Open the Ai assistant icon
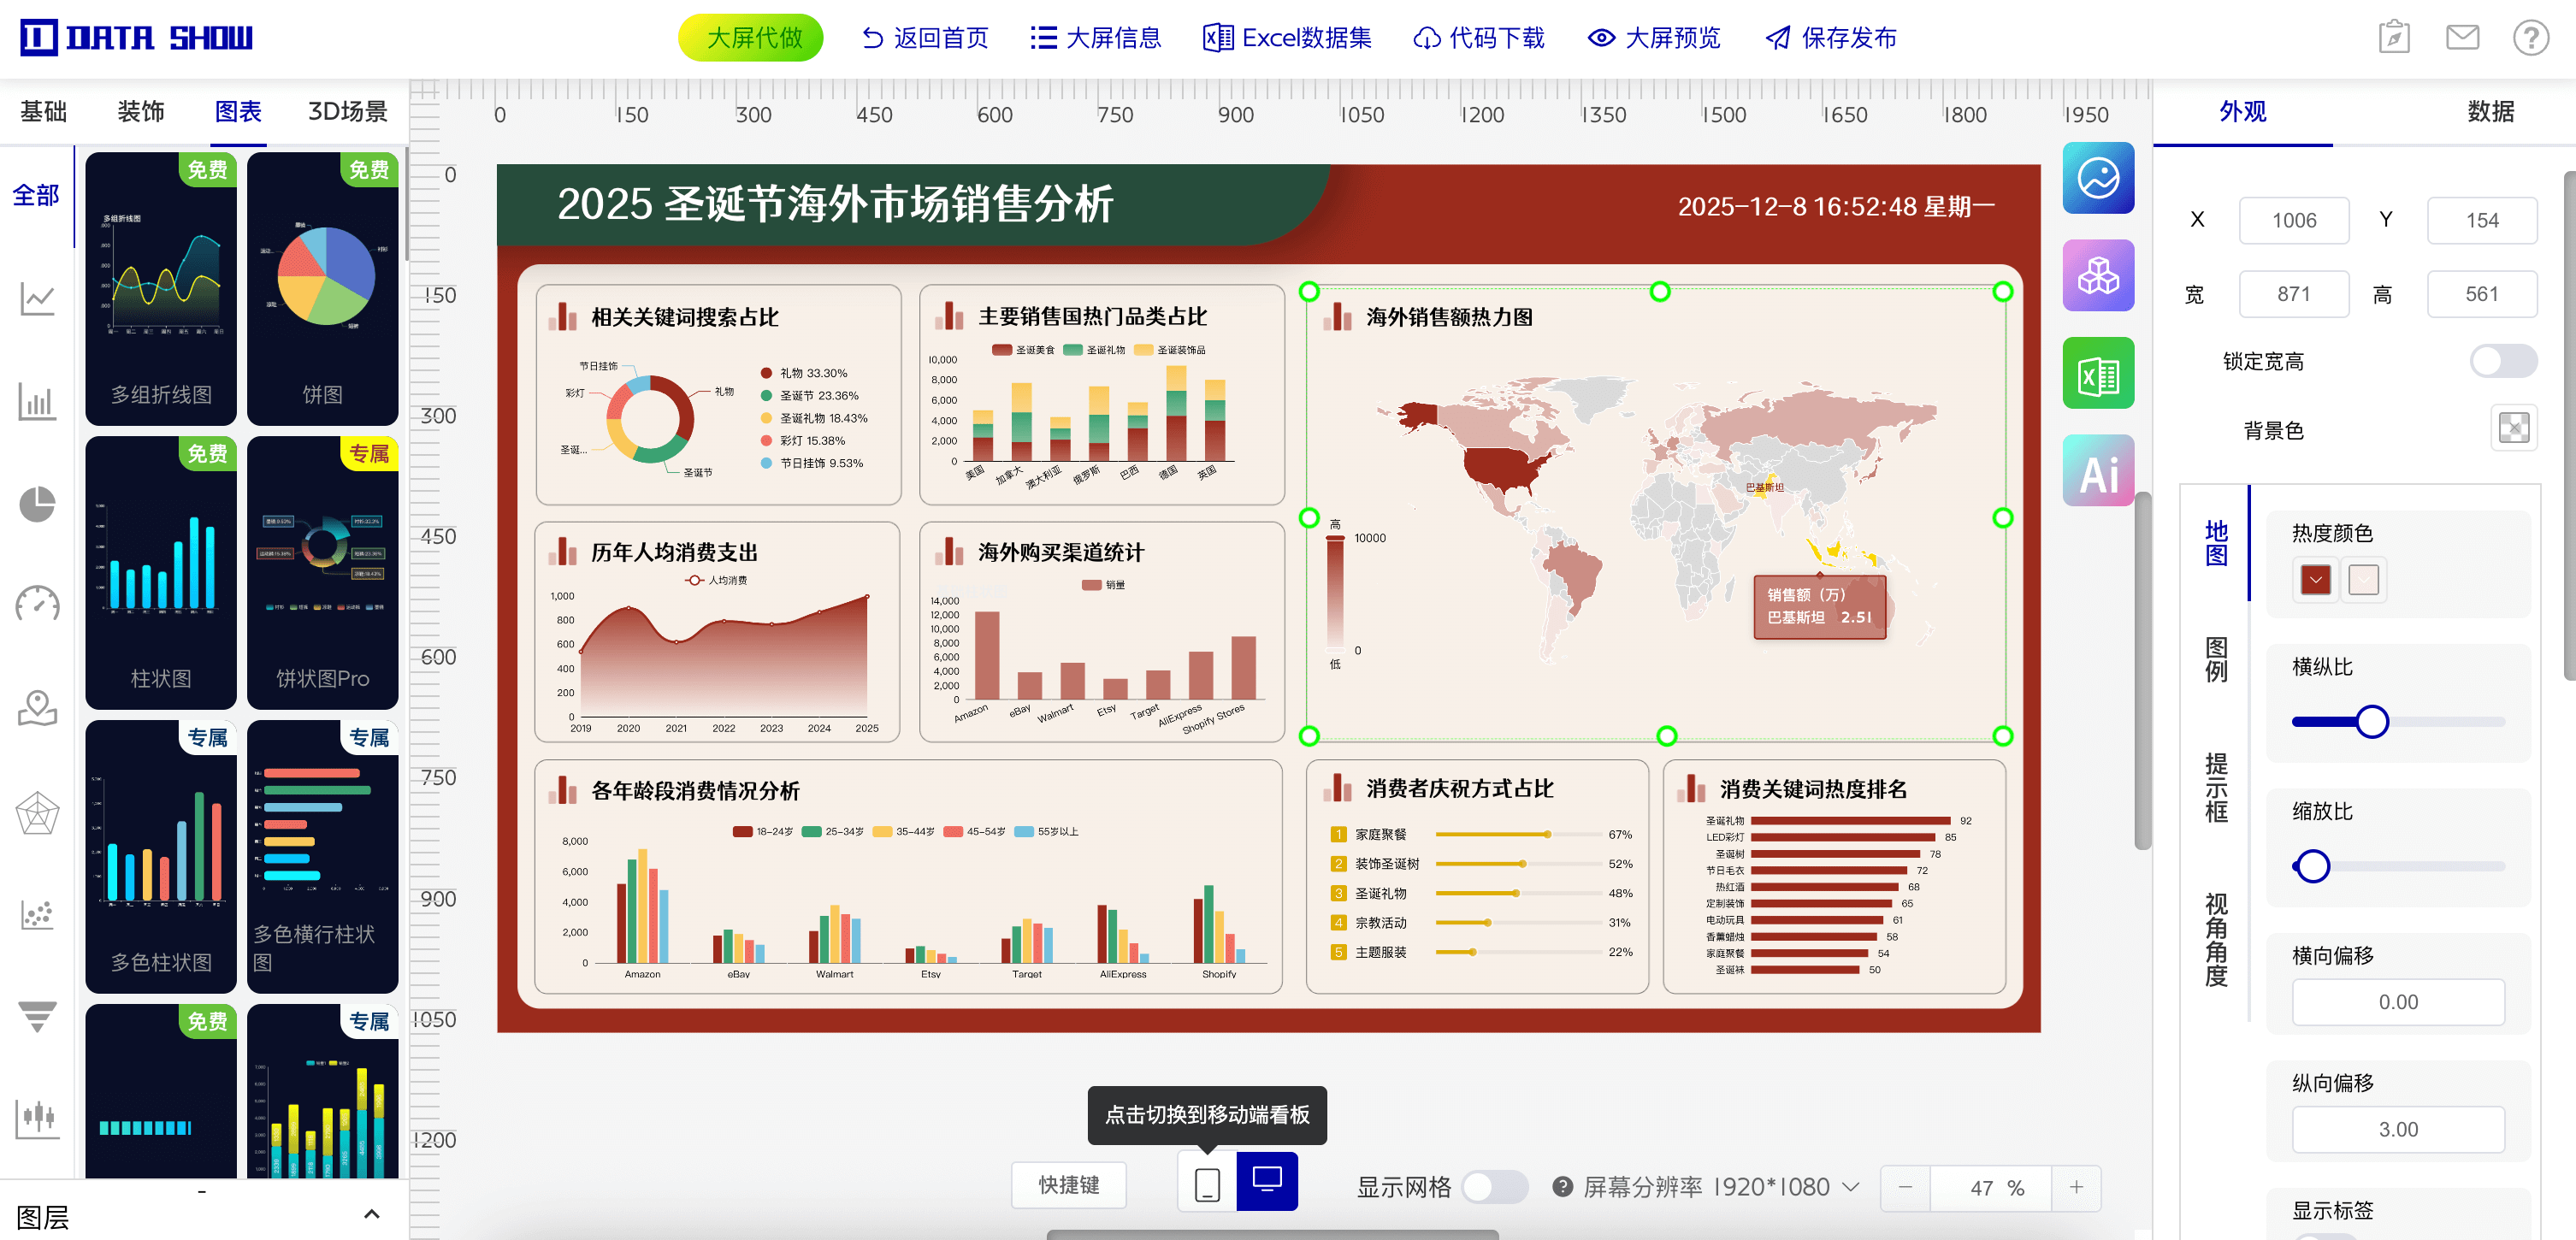 pos(2097,471)
